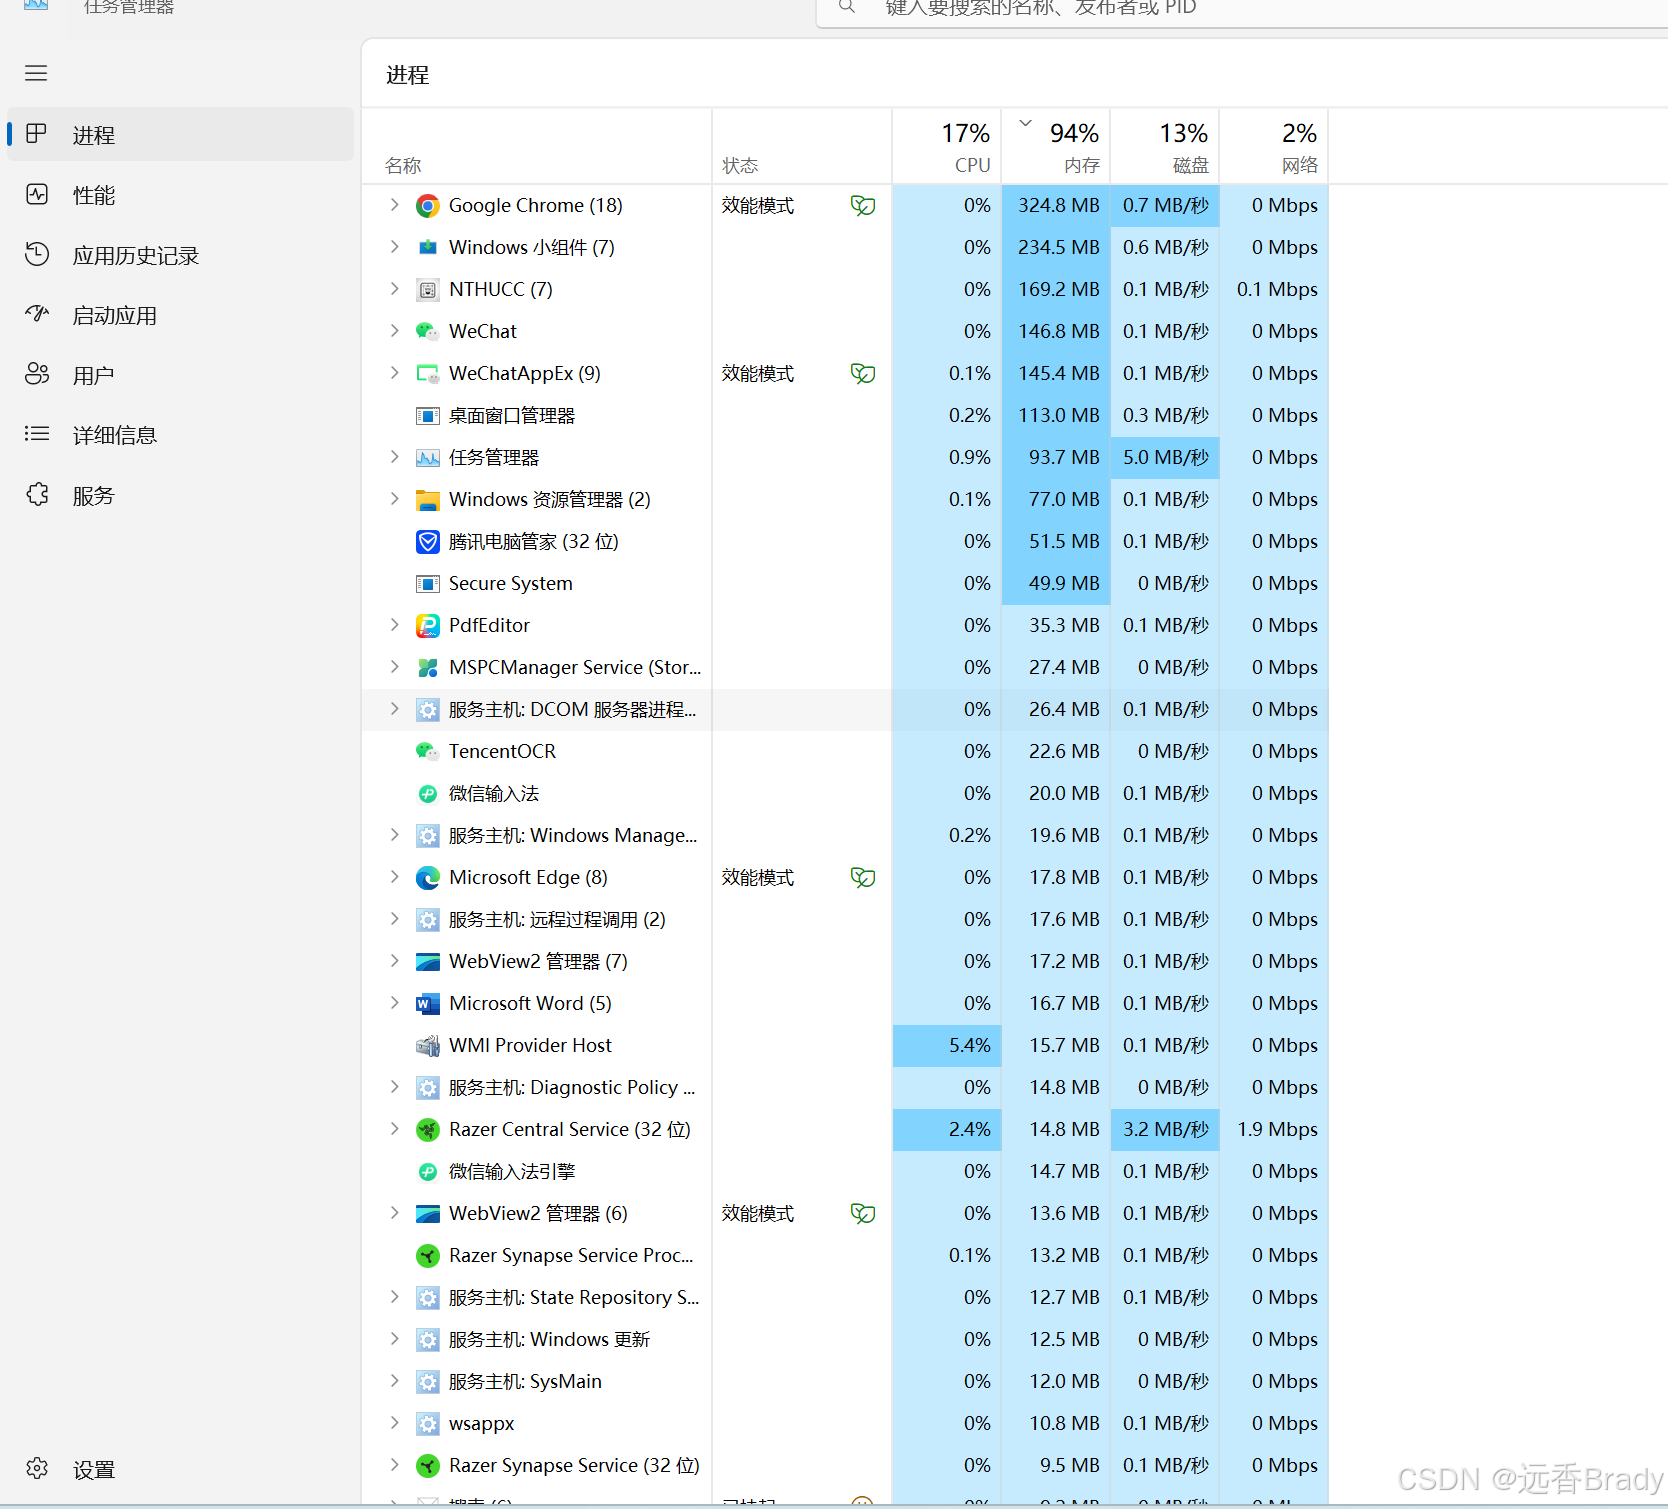Expand the wsappx process group

click(394, 1423)
